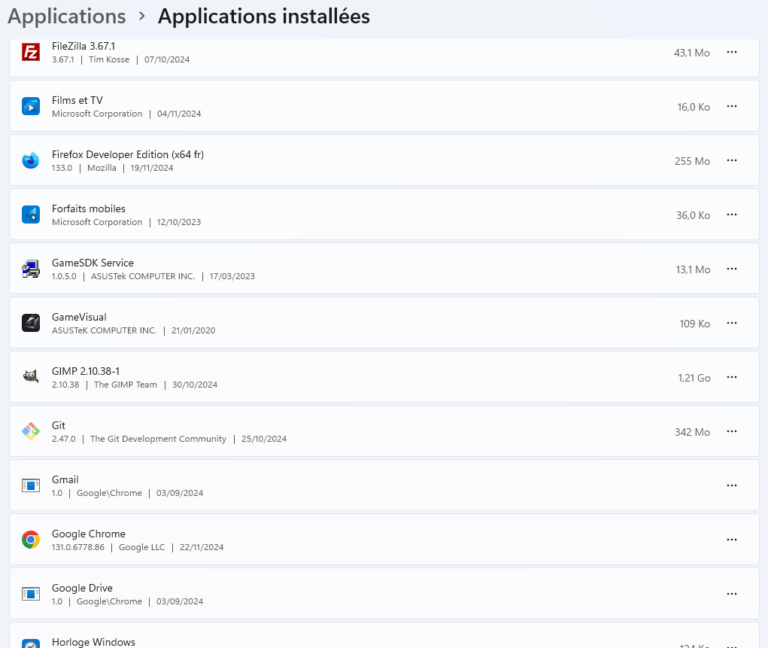Show more options for Google Chrome
This screenshot has width=768, height=648.
(732, 540)
